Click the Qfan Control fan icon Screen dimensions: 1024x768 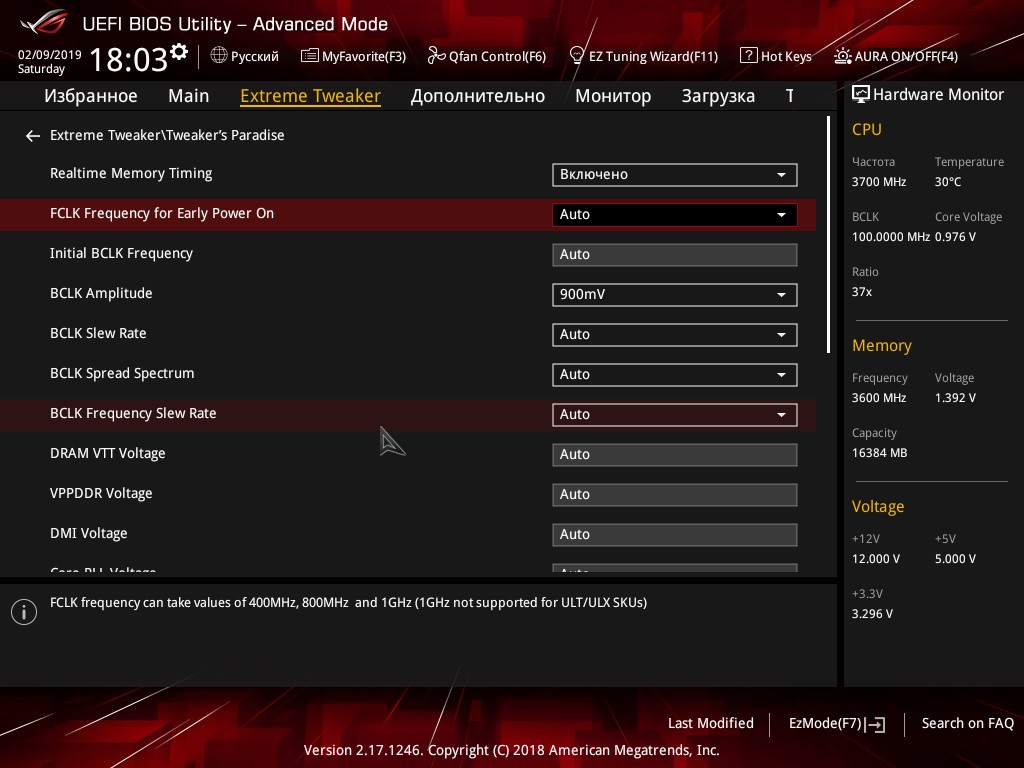coord(436,56)
